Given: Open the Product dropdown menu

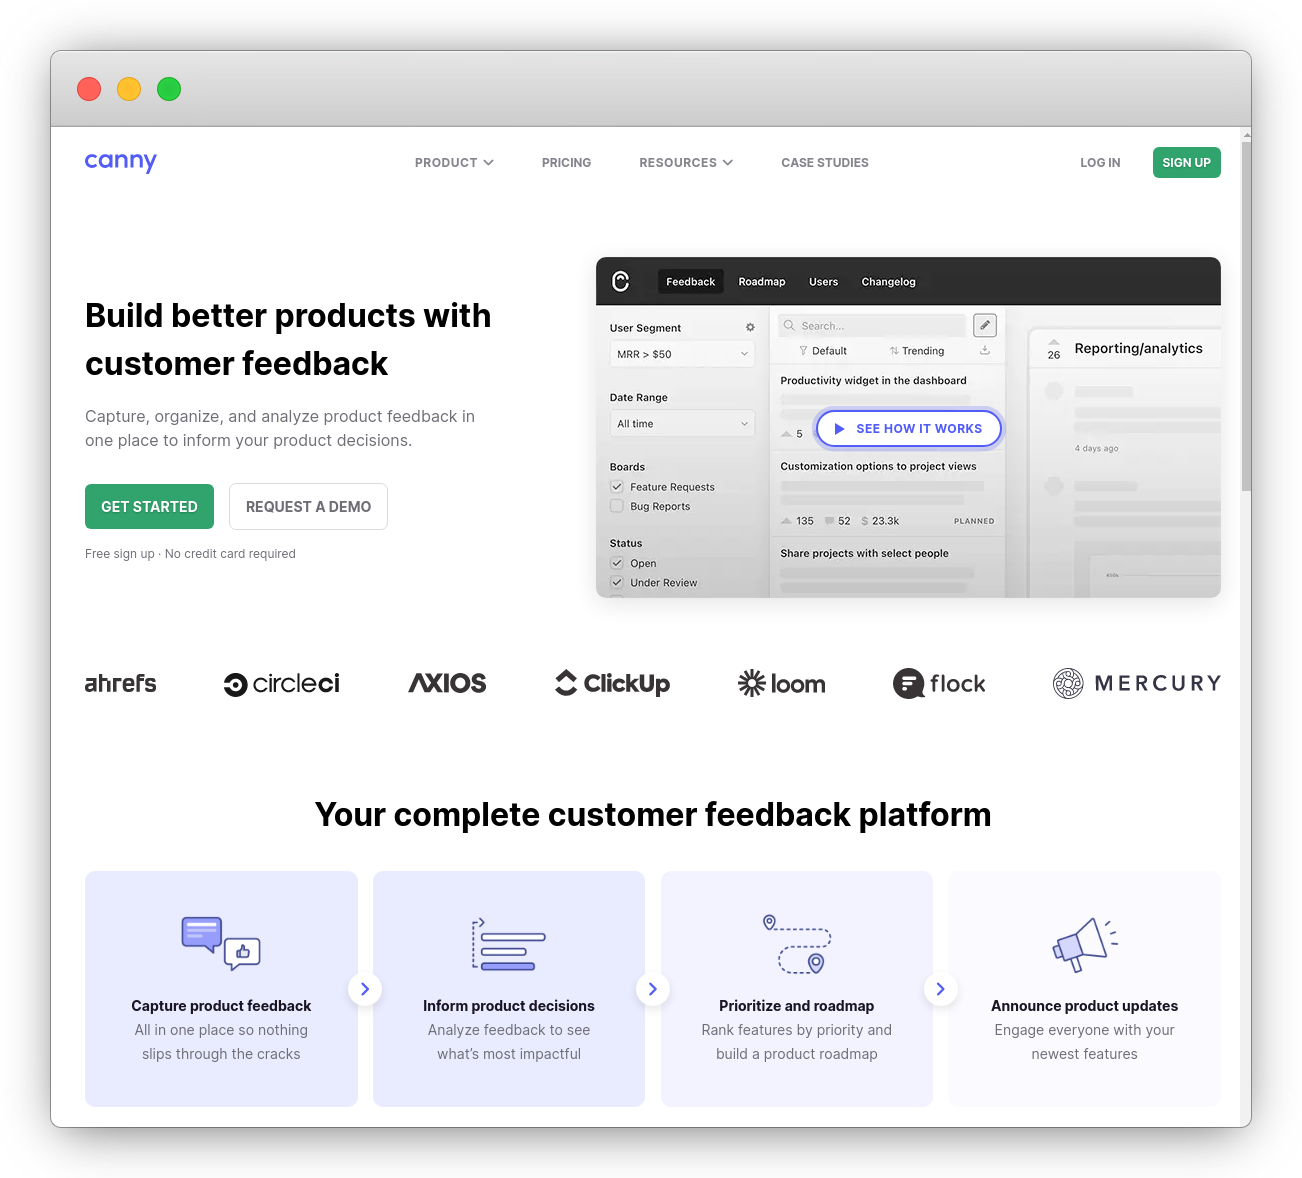Looking at the screenshot, I should 454,163.
